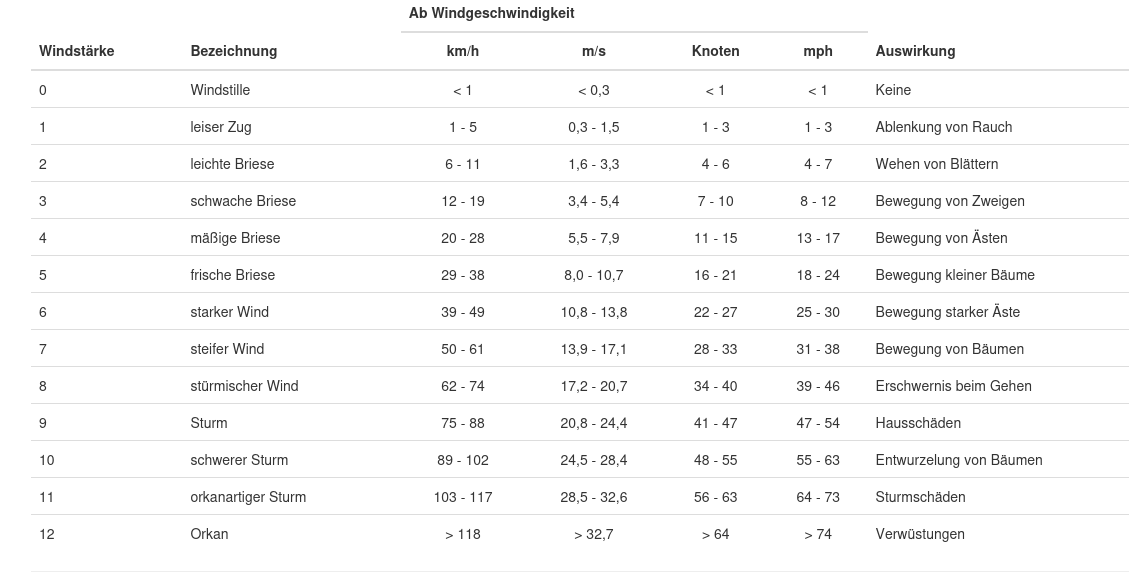Select the Hausschäden effect cell
Image resolution: width=1129 pixels, height=583 pixels.
coord(918,423)
